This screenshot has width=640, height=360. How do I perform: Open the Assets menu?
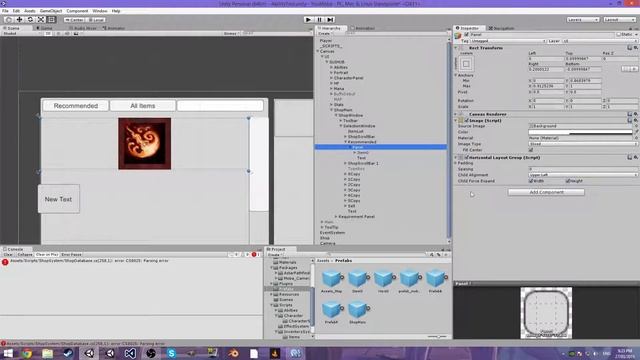click(30, 11)
